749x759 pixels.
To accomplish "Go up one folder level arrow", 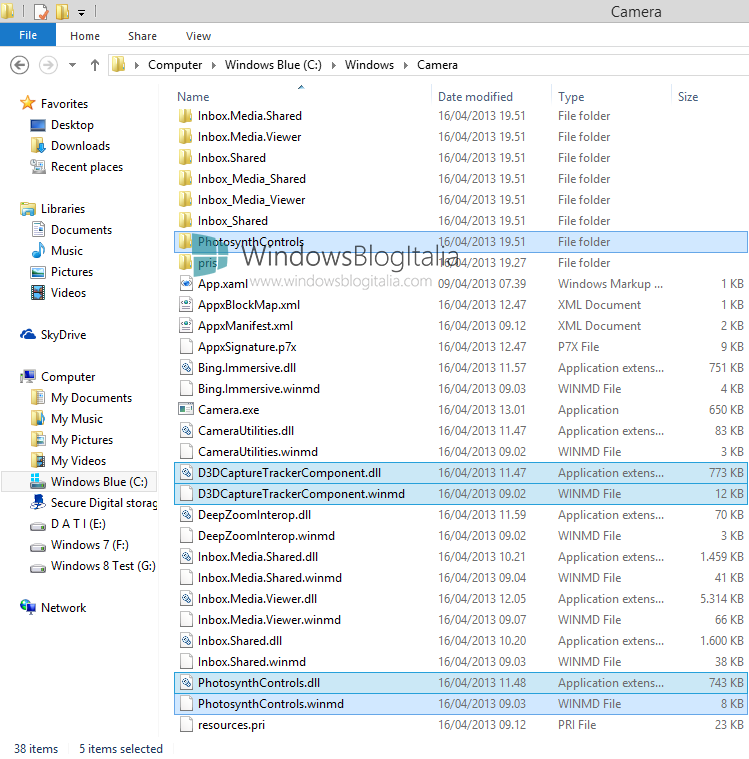I will (95, 65).
